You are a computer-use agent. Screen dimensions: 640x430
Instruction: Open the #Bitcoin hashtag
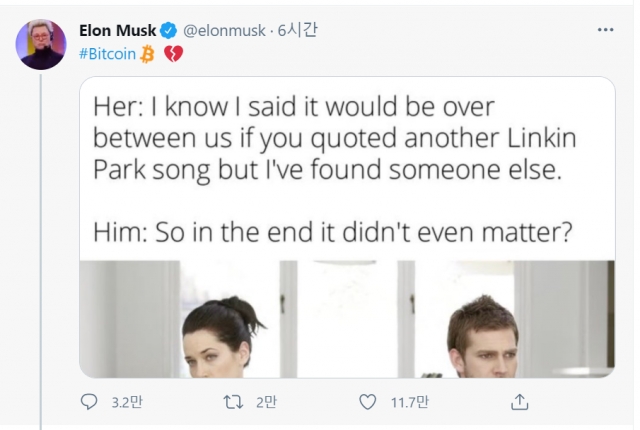point(107,54)
